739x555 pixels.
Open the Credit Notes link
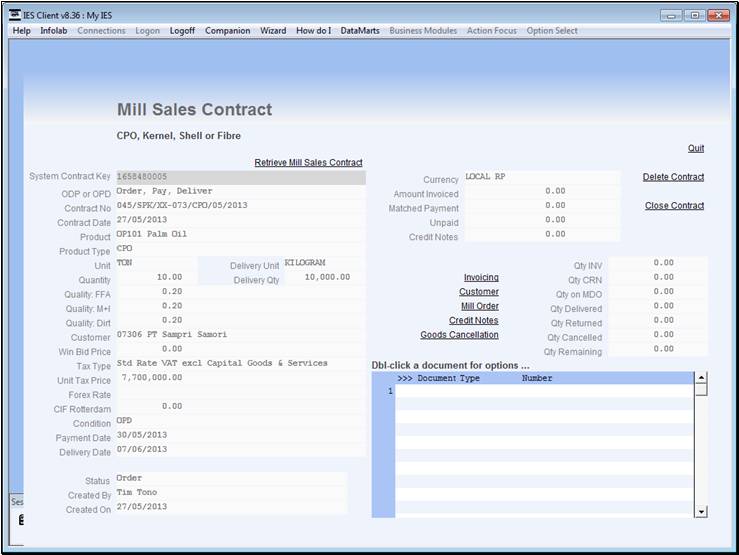point(474,320)
